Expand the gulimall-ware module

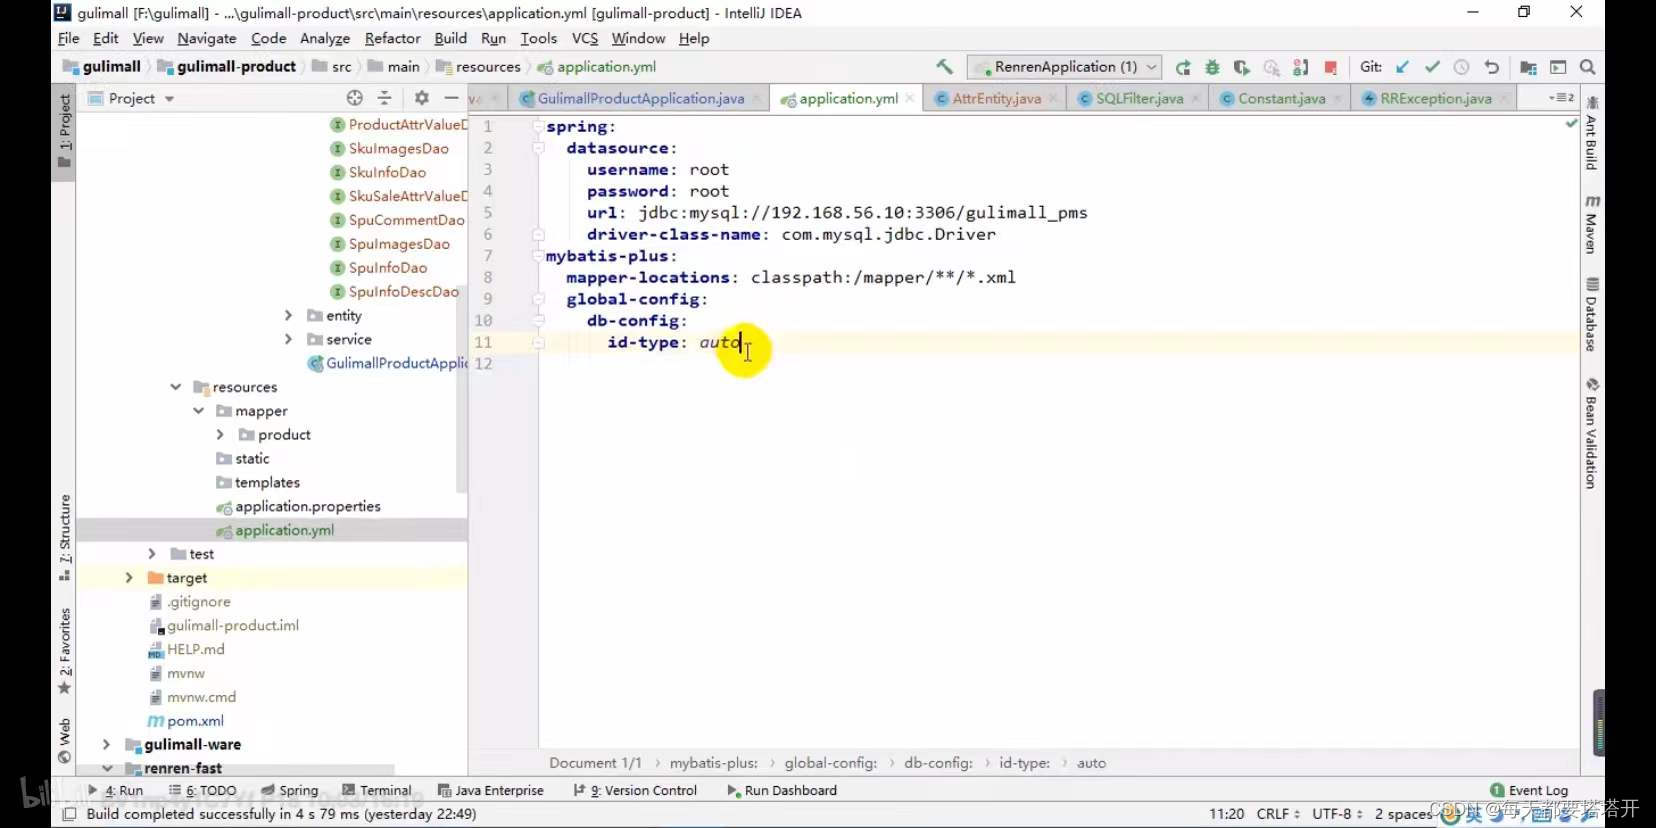tap(106, 745)
